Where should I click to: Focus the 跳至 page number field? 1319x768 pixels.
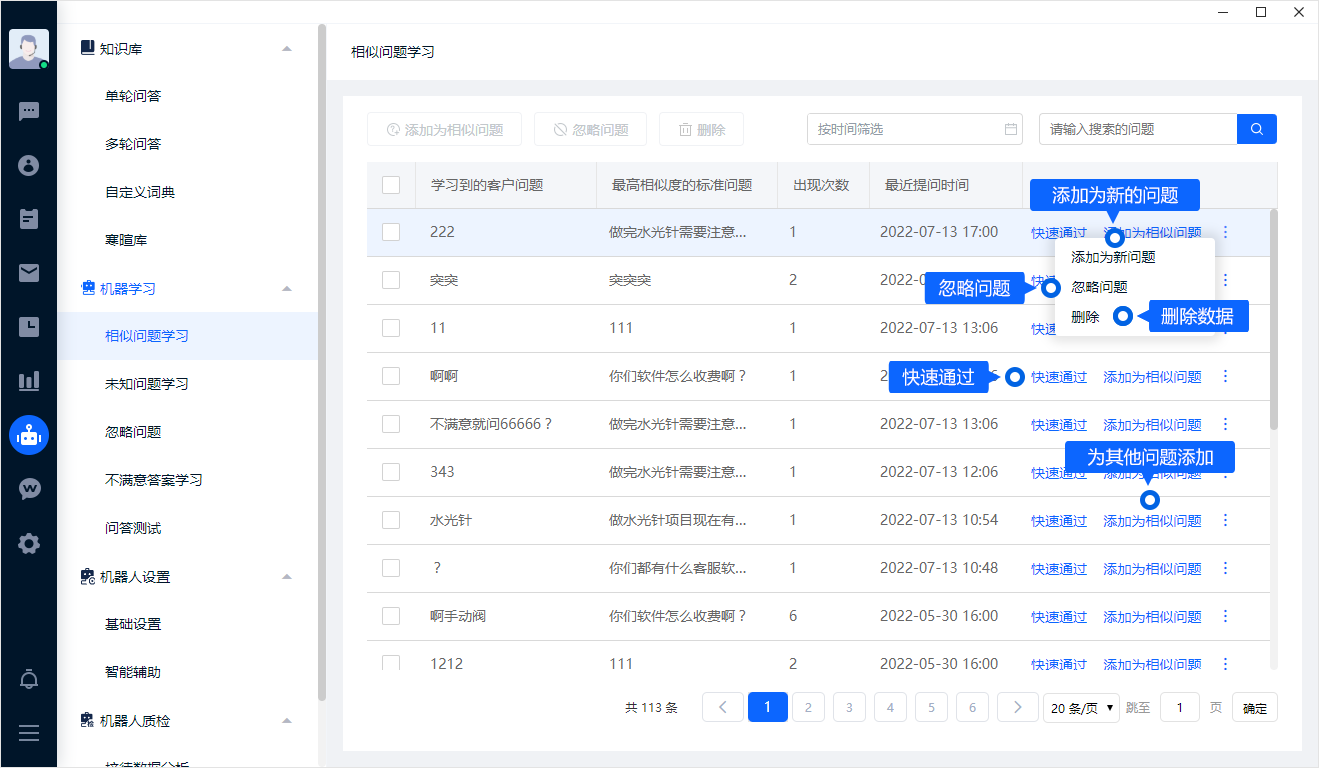click(1180, 708)
